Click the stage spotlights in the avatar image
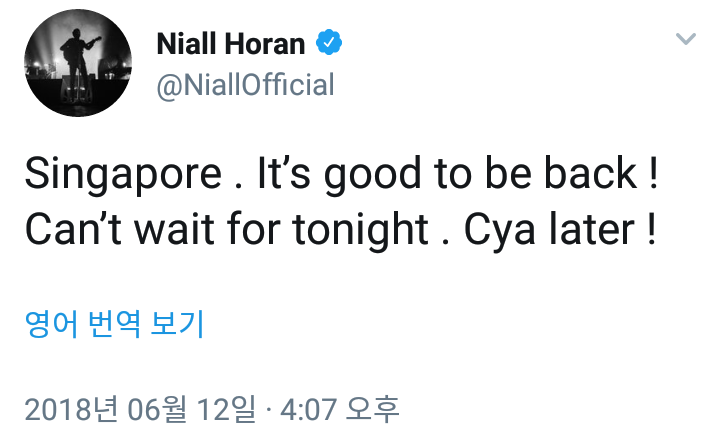This screenshot has width=720, height=441. (x=44, y=51)
